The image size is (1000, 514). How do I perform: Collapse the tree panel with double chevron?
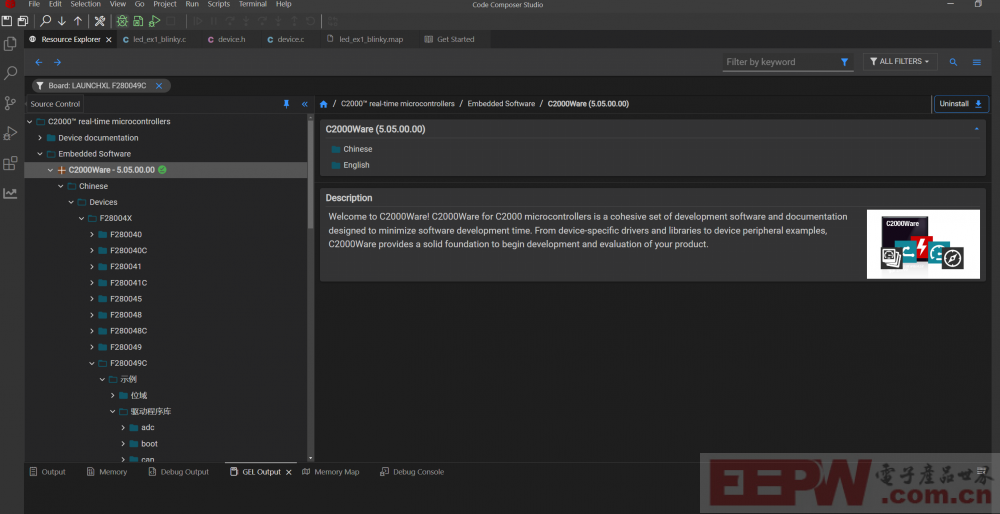point(304,104)
